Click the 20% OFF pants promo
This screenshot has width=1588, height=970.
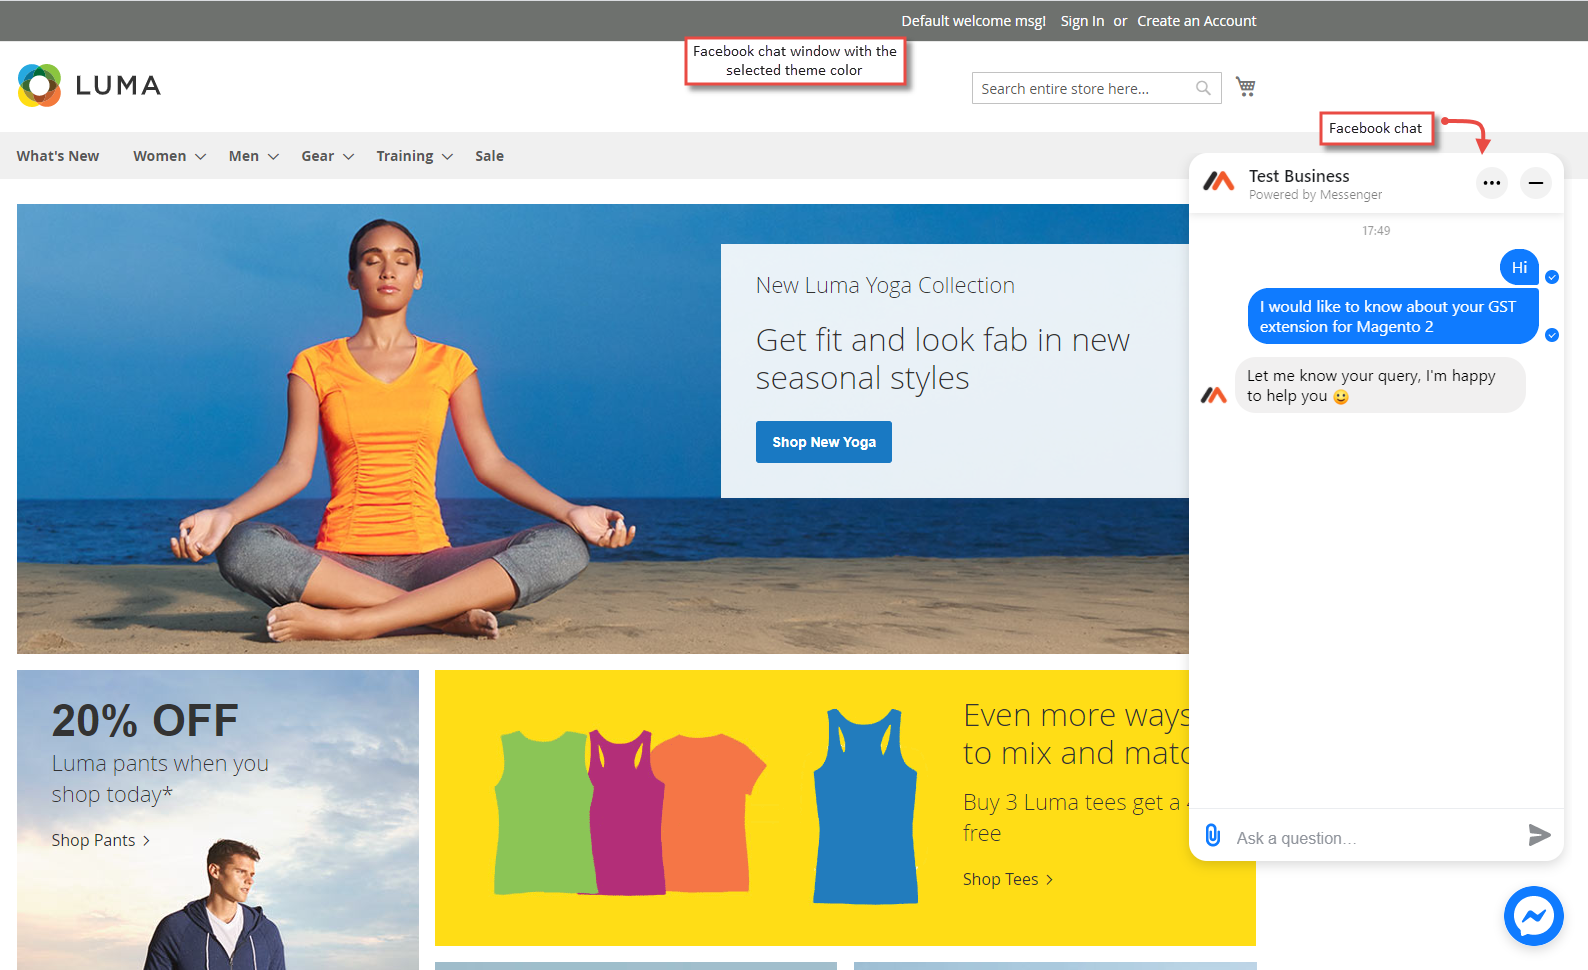click(218, 819)
